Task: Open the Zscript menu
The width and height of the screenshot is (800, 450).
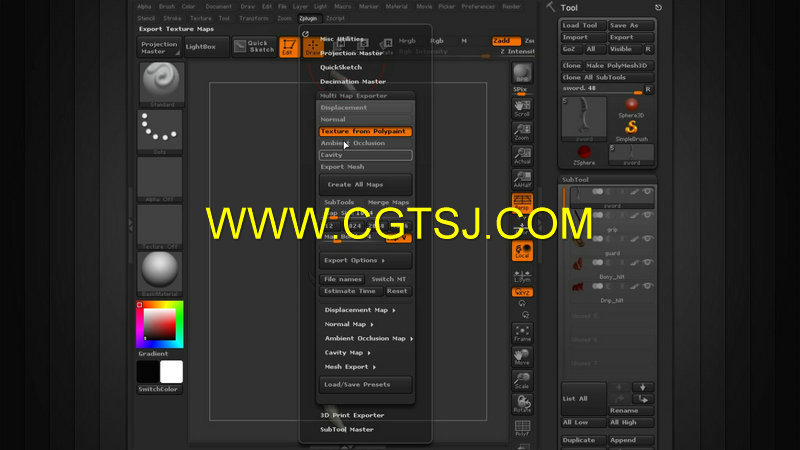Action: (x=335, y=18)
